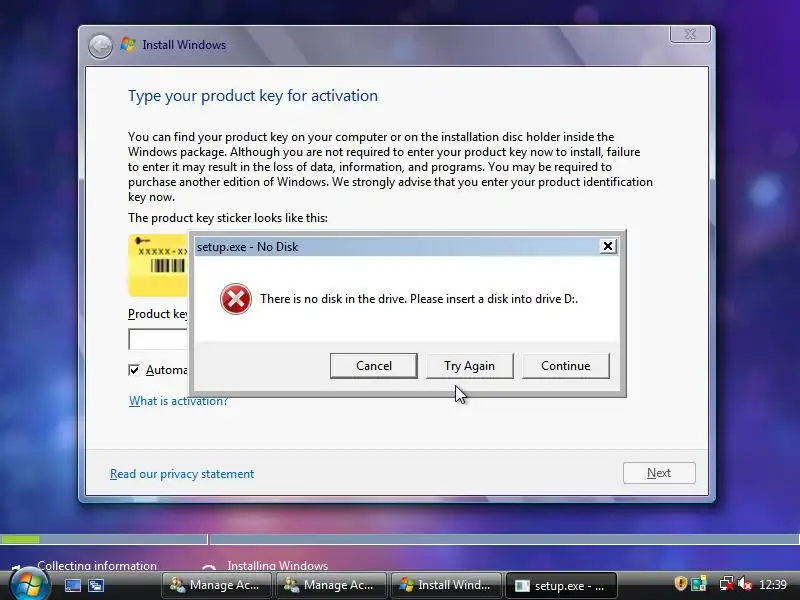Image resolution: width=800 pixels, height=600 pixels.
Task: Open the Read our privacy statement link
Action: pyautogui.click(x=182, y=474)
